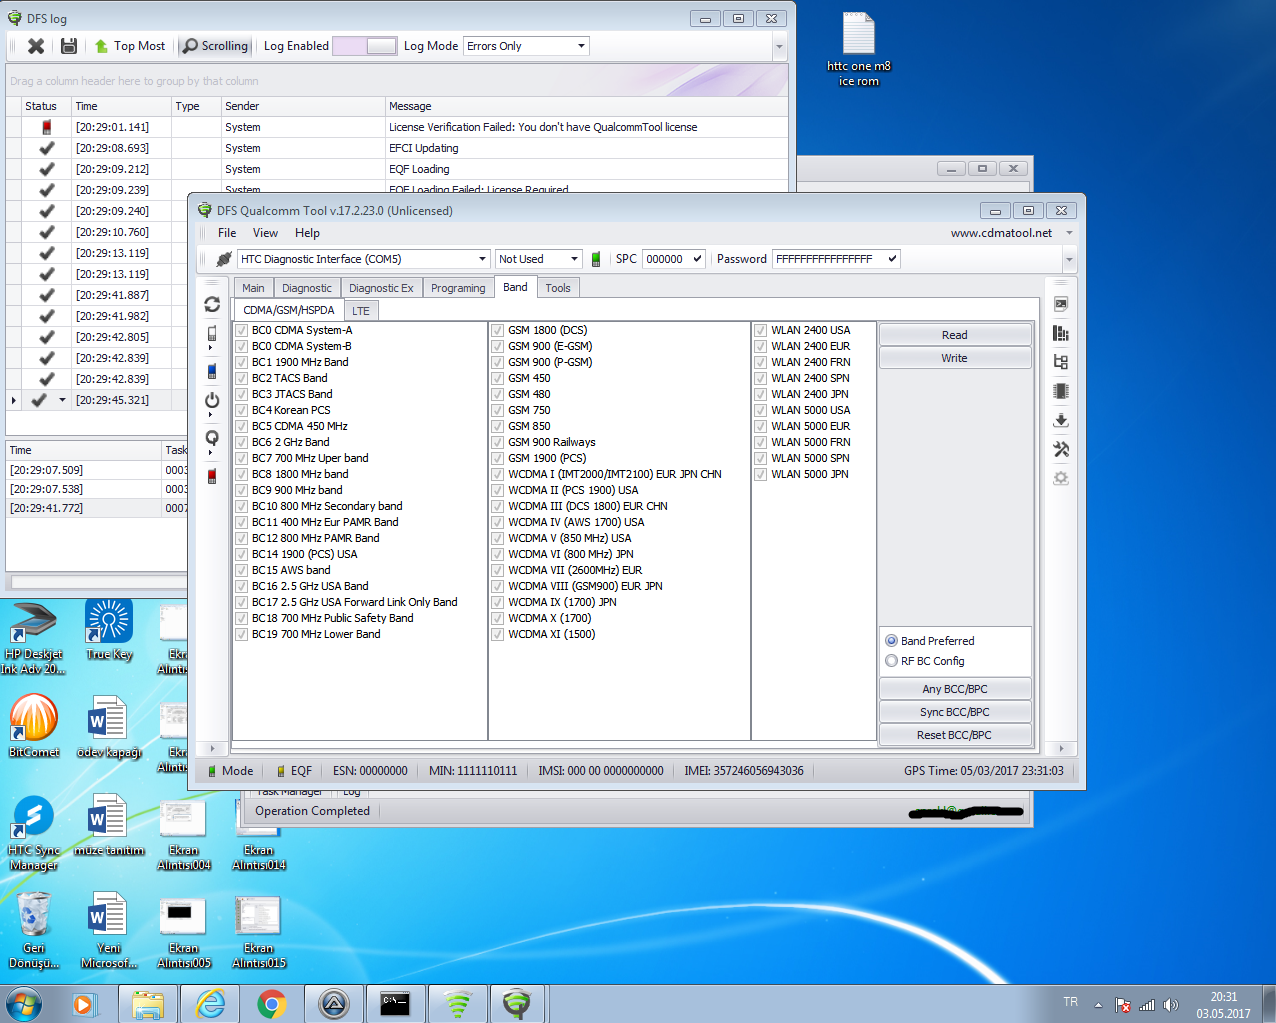Image resolution: width=1276 pixels, height=1023 pixels.
Task: Click the refresh arrows icon in left sidebar
Action: coord(212,304)
